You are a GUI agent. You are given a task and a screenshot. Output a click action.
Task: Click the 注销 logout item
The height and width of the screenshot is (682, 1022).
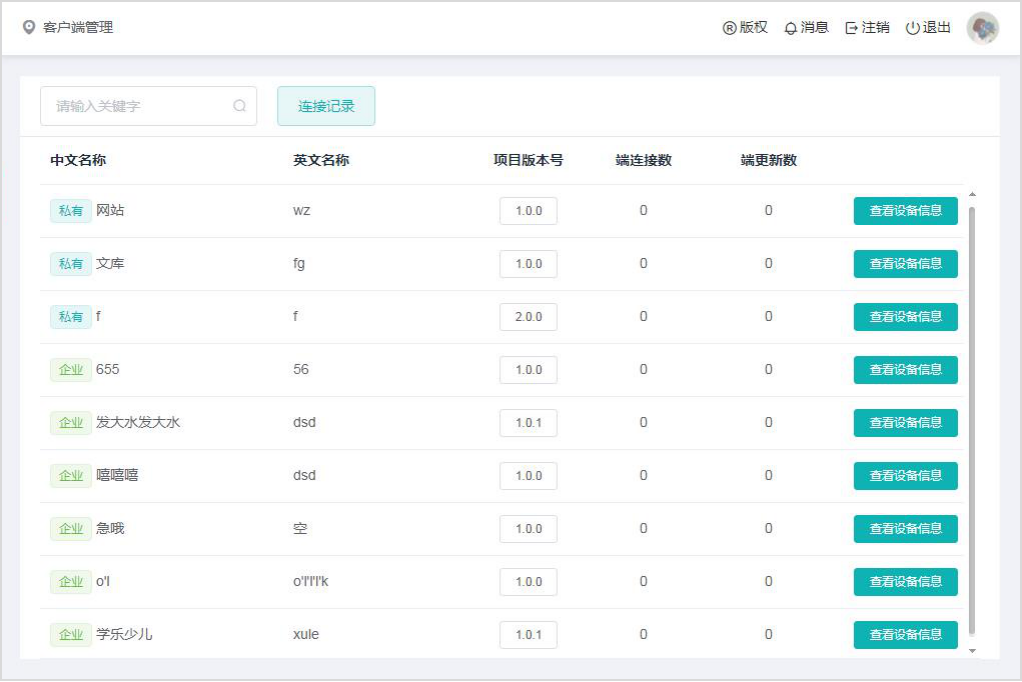pos(867,28)
